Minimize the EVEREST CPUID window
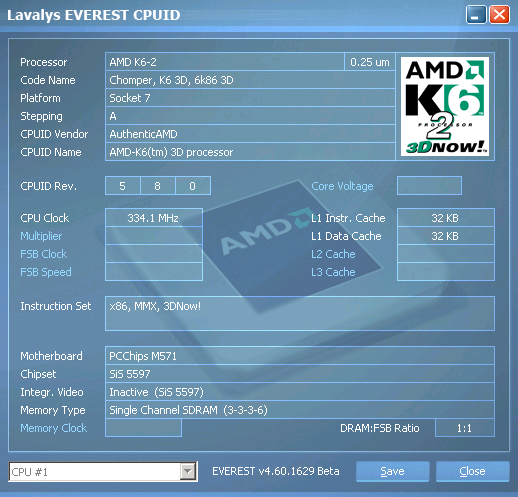The image size is (518, 497). coord(476,15)
